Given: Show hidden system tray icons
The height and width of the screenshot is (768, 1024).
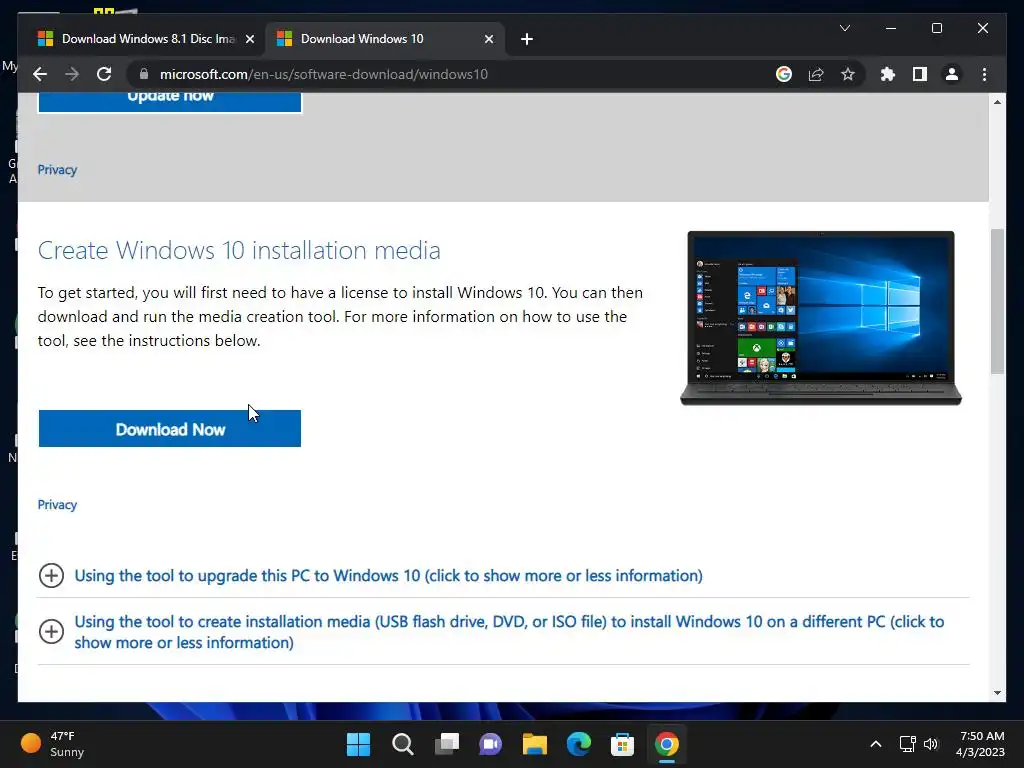Looking at the screenshot, I should point(876,744).
